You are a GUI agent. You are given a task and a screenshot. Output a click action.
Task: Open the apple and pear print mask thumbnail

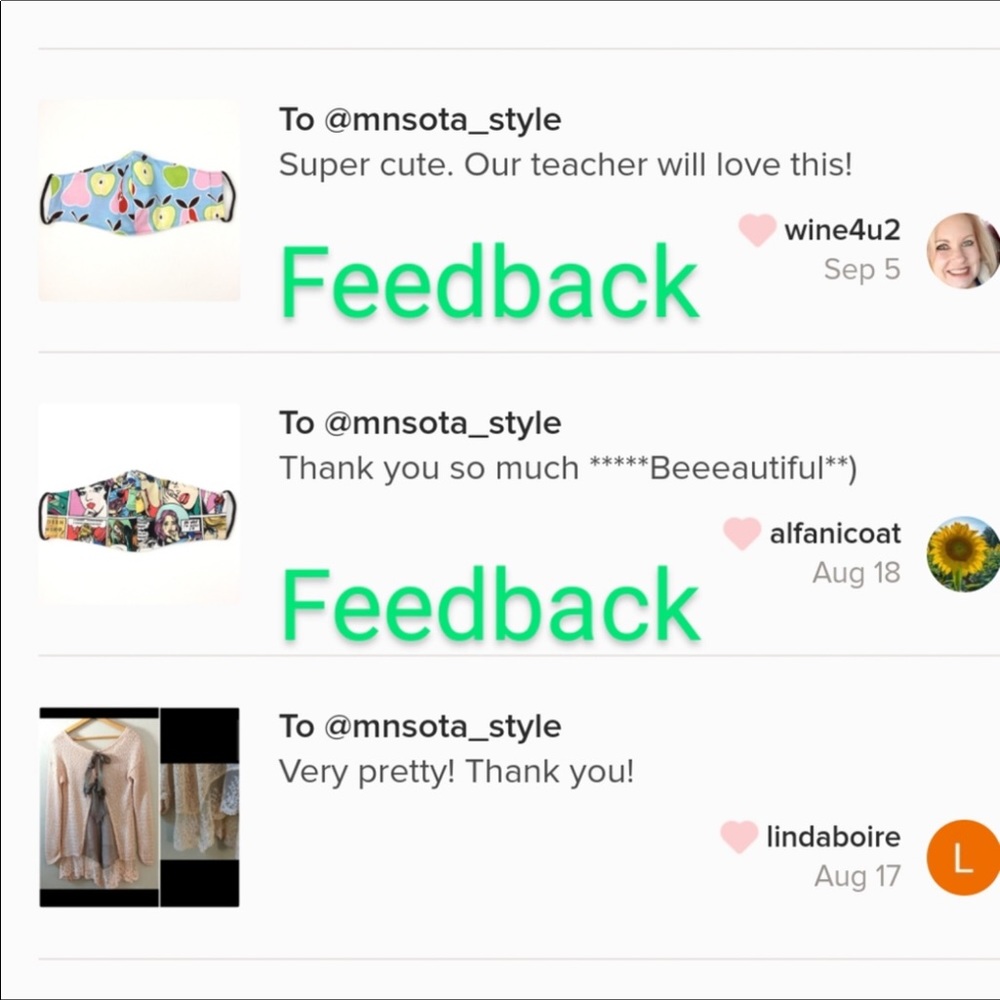[139, 200]
